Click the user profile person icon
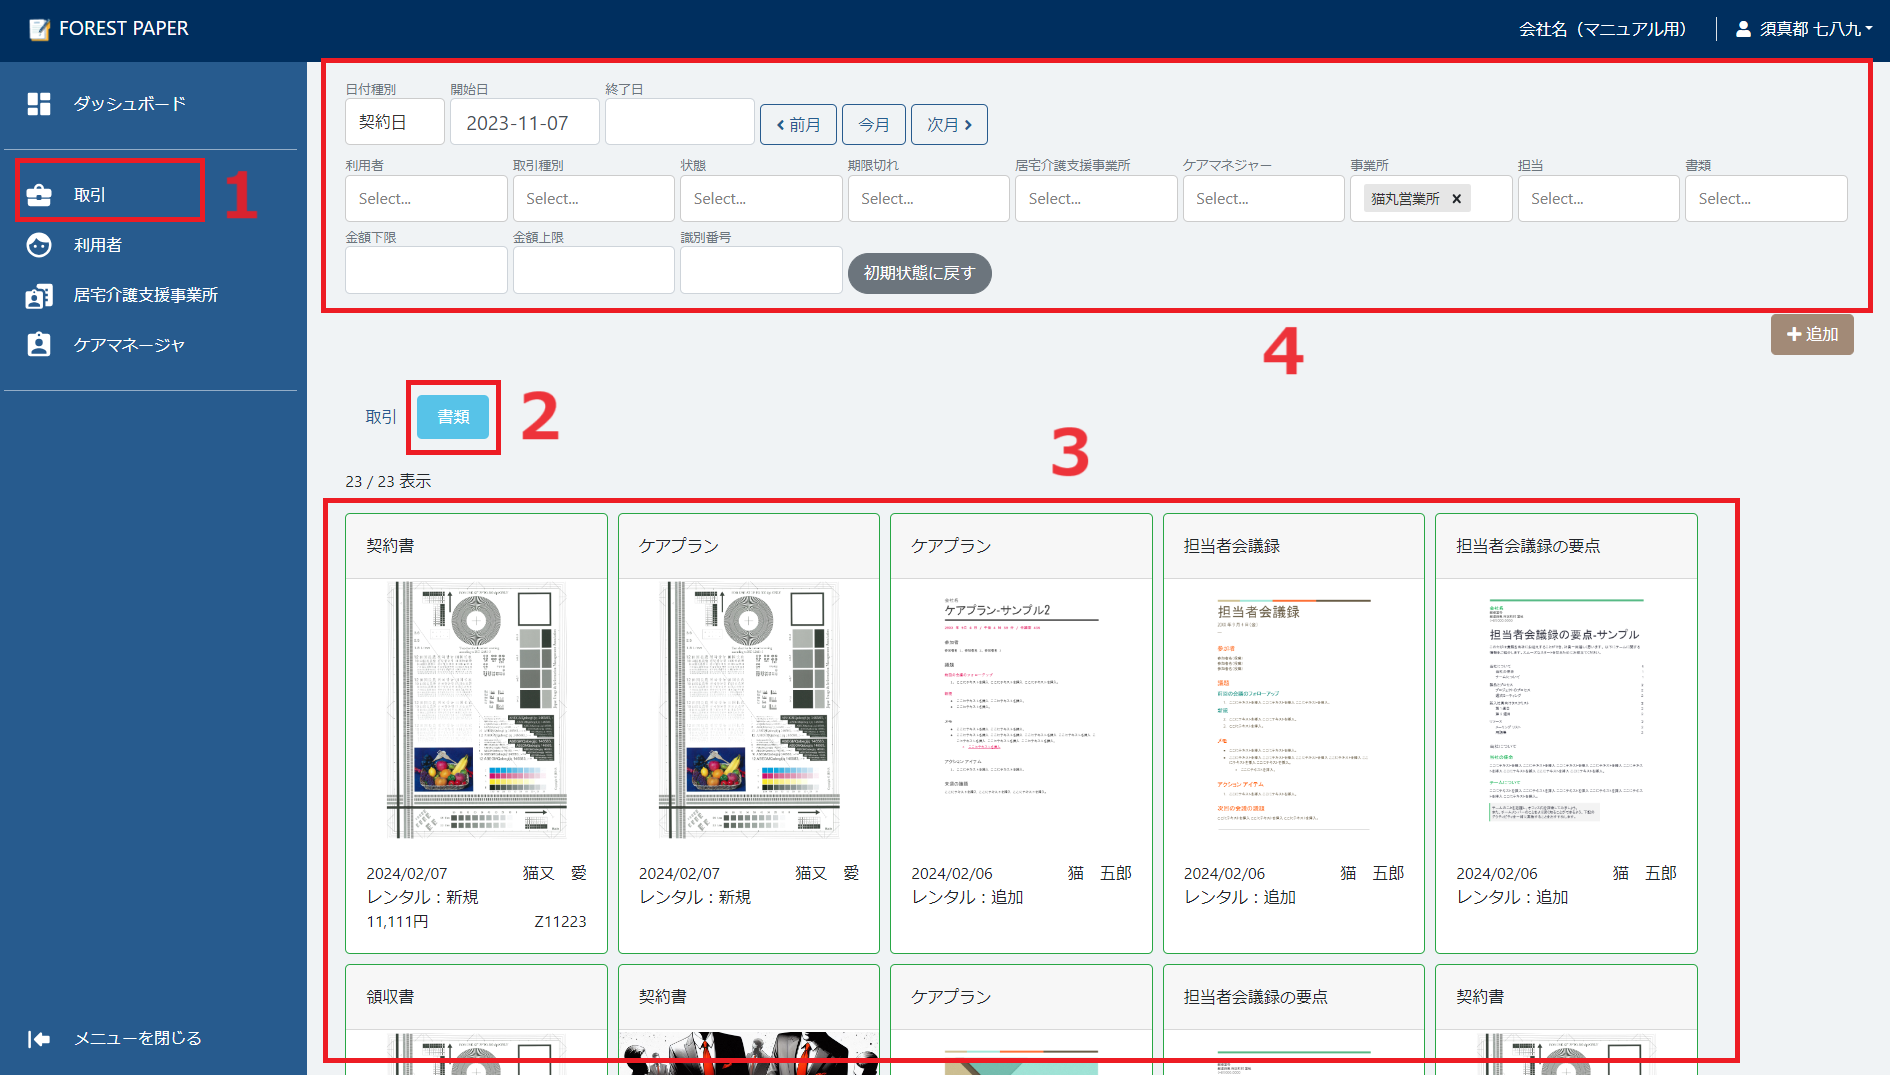 tap(1741, 28)
